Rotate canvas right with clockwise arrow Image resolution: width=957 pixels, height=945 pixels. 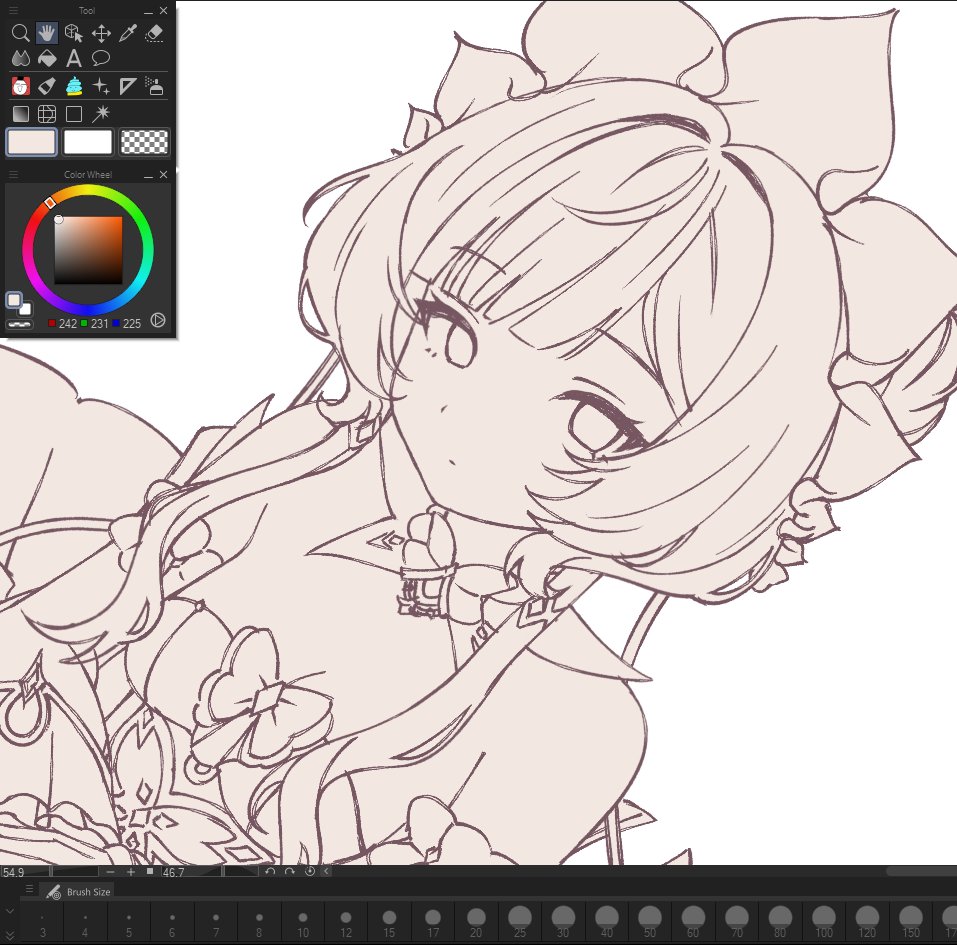point(290,871)
